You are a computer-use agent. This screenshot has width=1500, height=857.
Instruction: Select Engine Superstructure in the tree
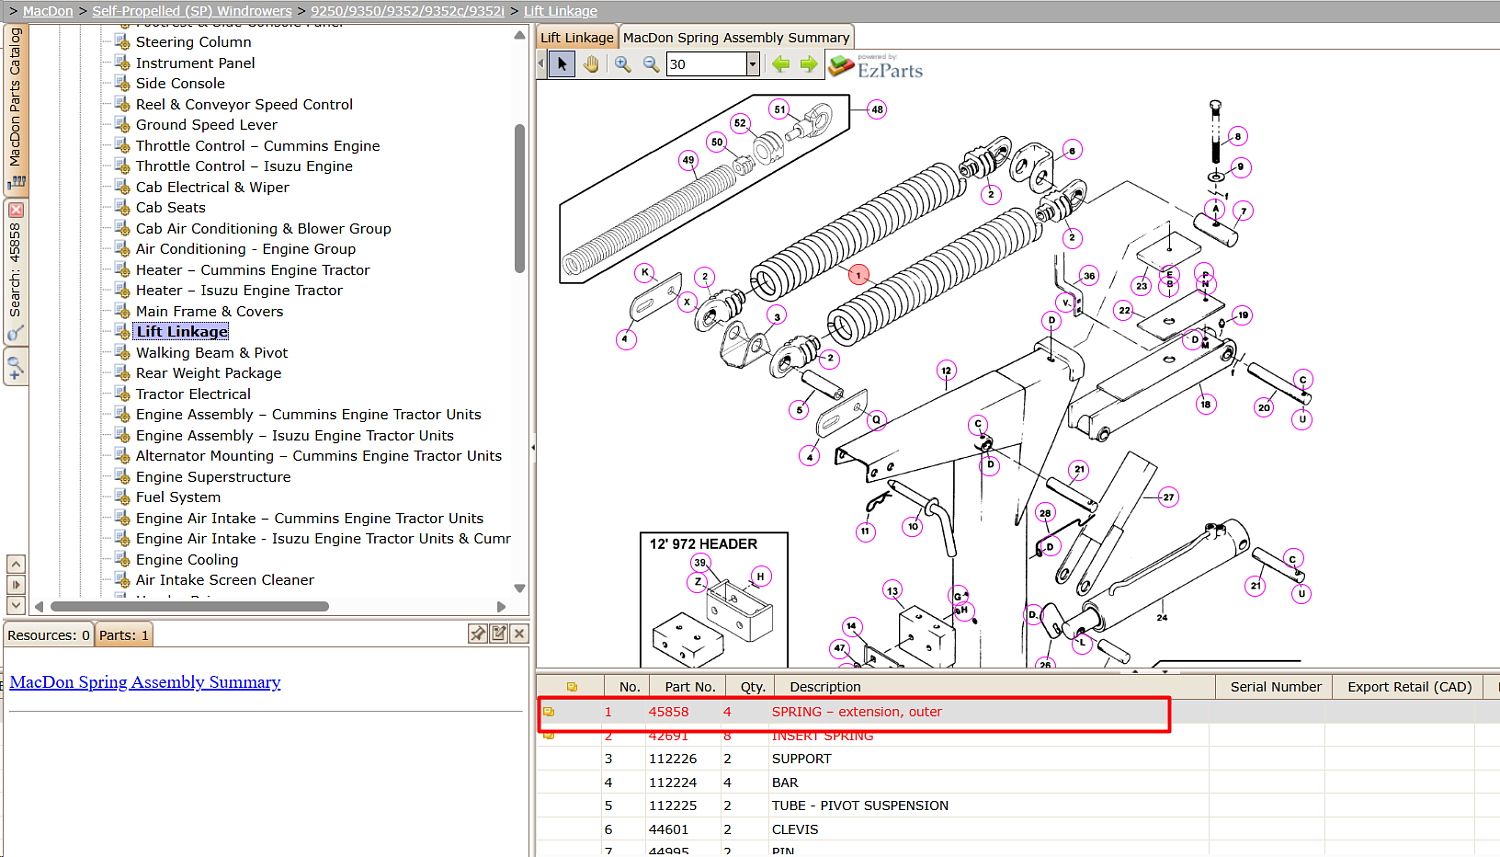click(213, 476)
